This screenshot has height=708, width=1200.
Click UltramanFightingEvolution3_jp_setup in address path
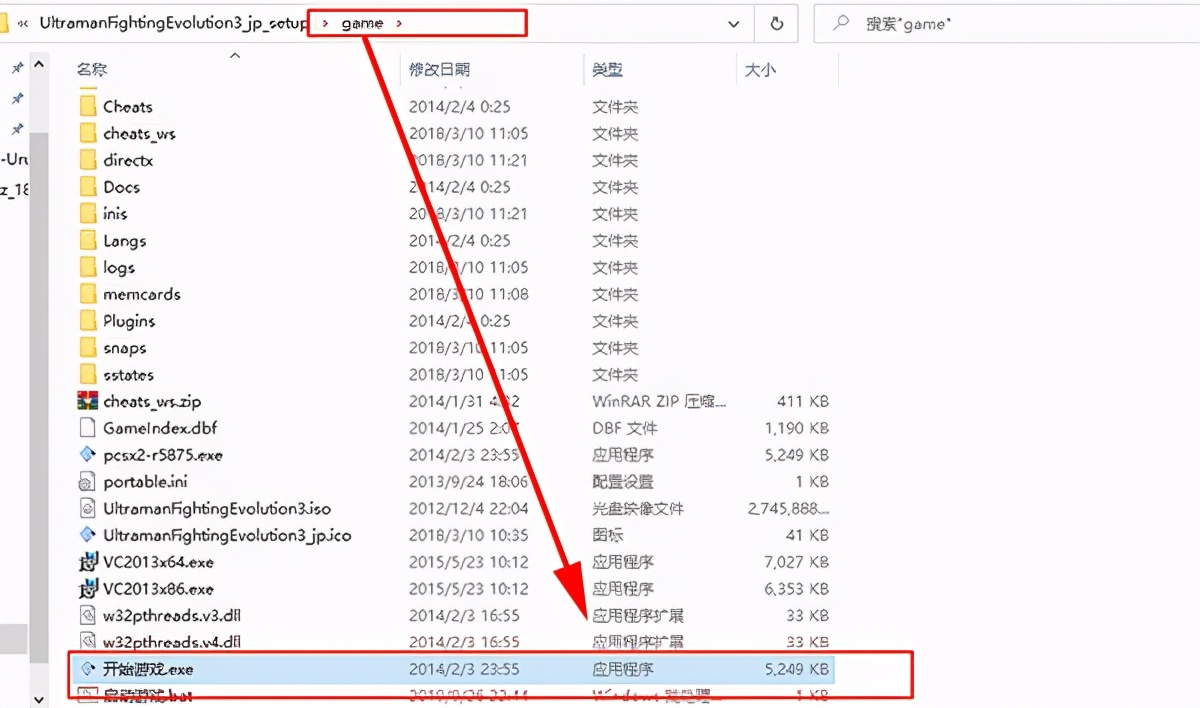(174, 23)
